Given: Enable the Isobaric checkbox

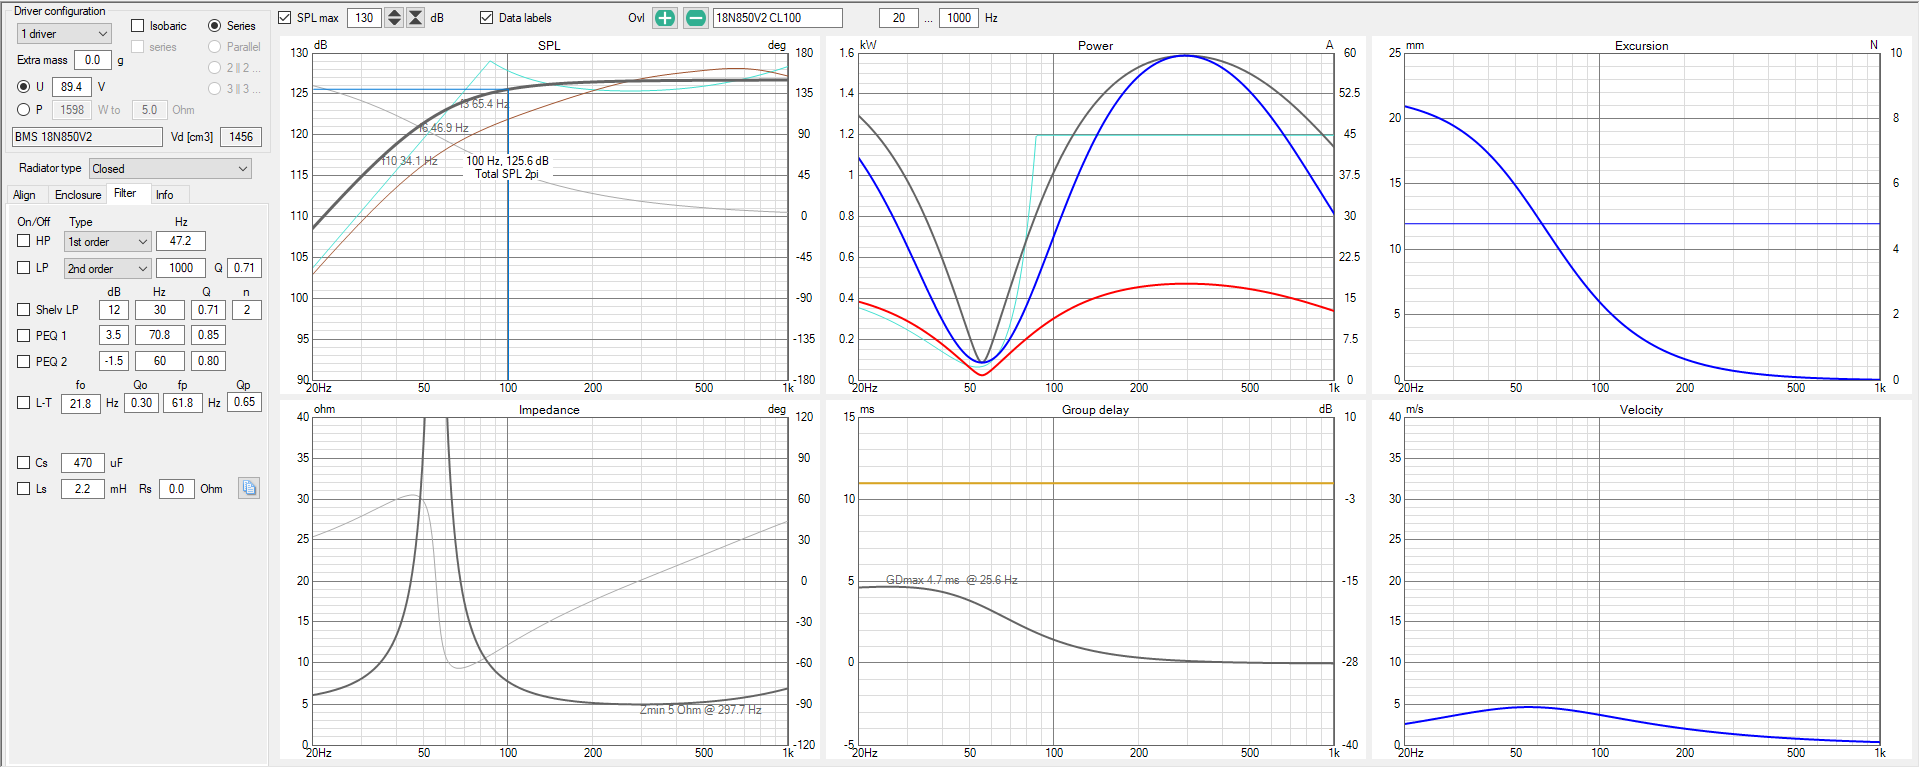Looking at the screenshot, I should 138,26.
